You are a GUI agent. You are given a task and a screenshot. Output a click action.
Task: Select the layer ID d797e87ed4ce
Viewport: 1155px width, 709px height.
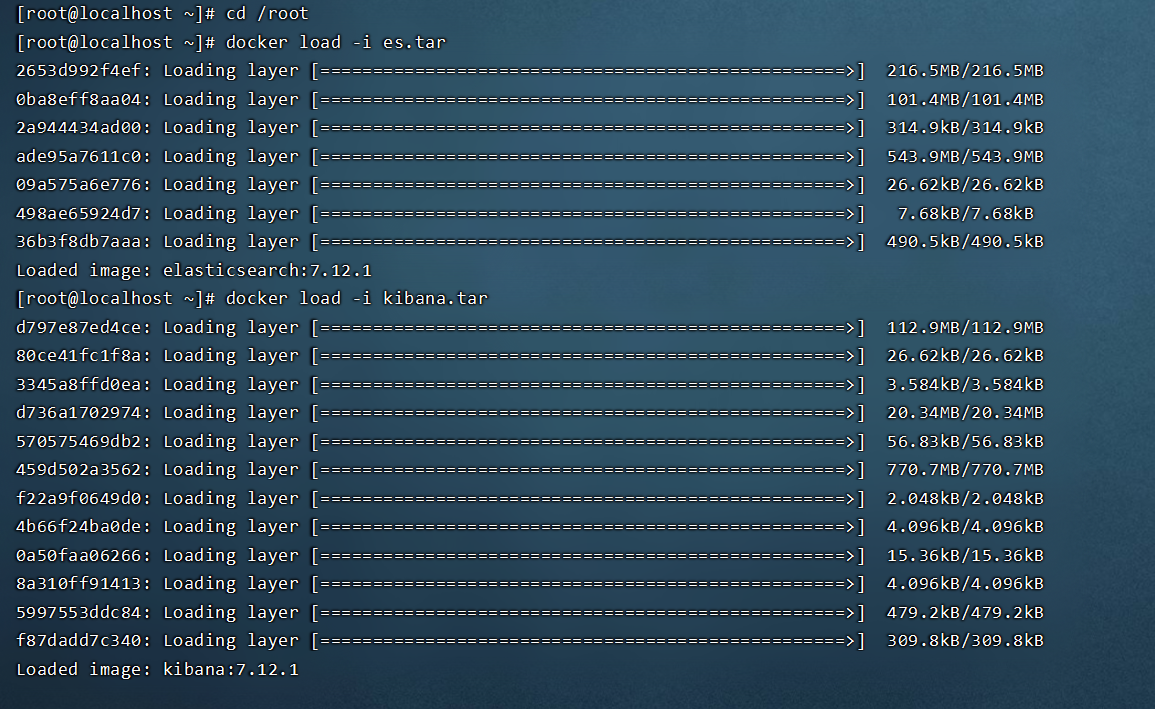[78, 327]
